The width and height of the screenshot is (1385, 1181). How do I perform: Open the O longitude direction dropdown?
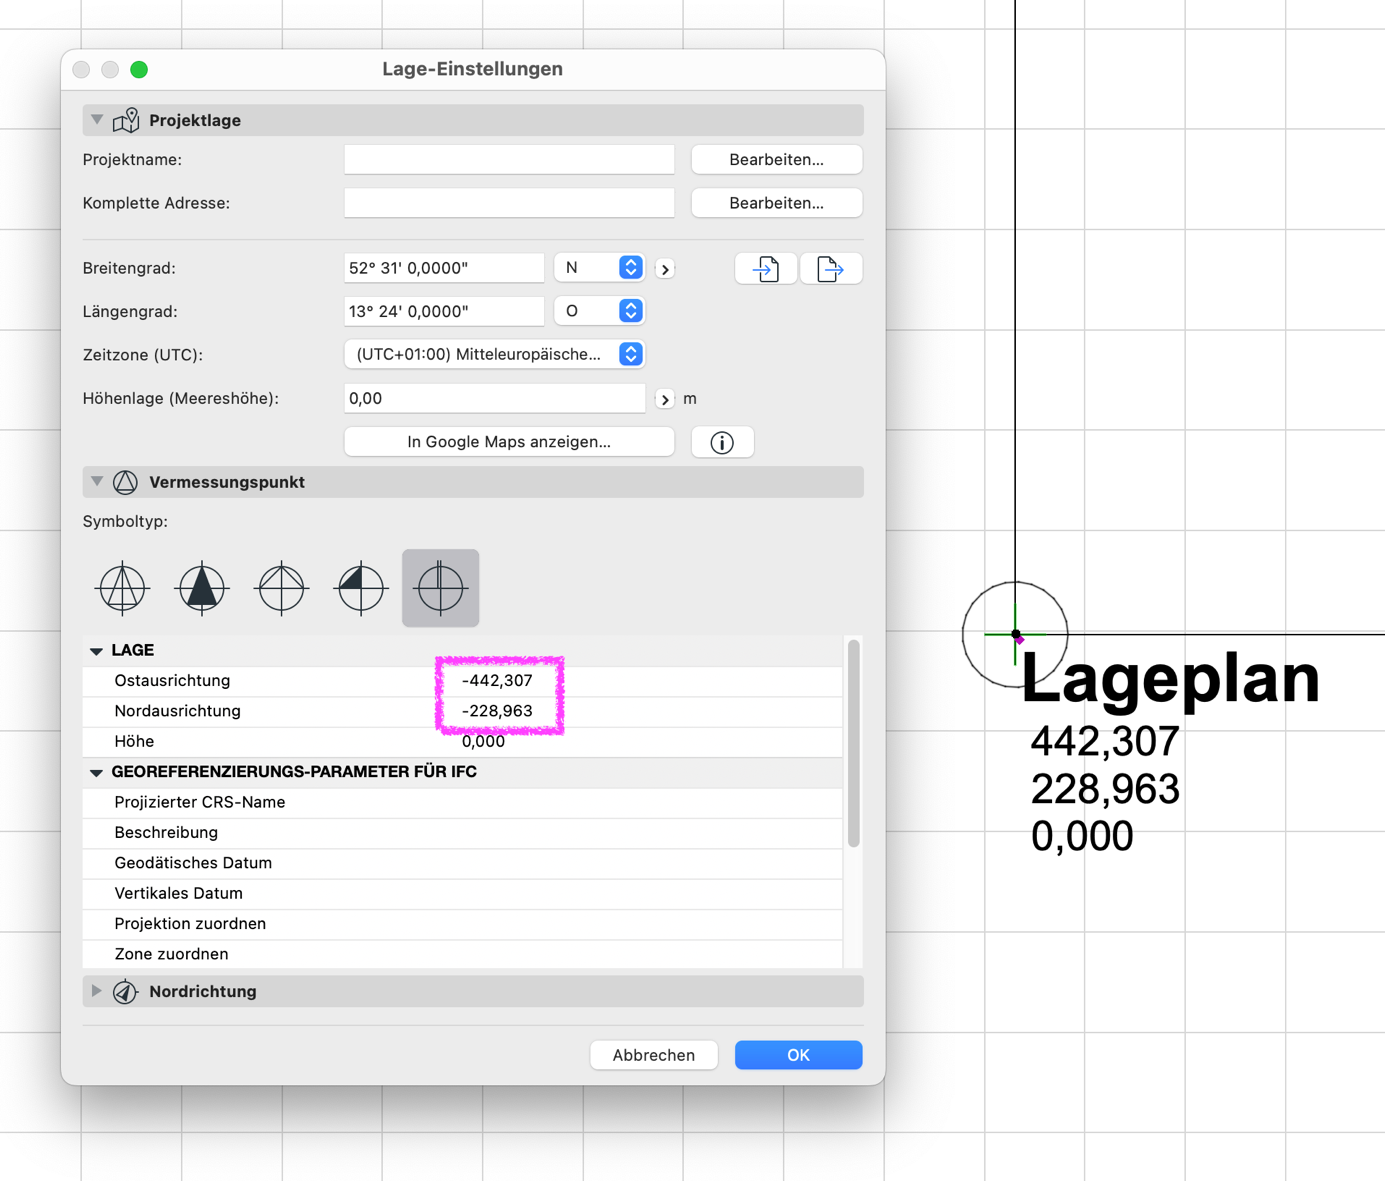click(x=599, y=311)
